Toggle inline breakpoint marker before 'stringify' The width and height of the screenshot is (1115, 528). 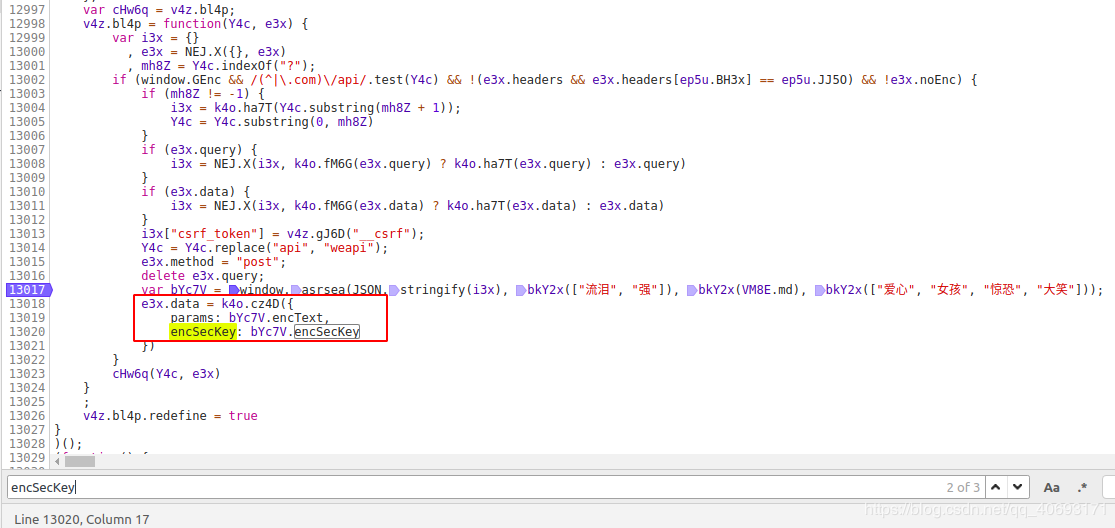click(393, 290)
